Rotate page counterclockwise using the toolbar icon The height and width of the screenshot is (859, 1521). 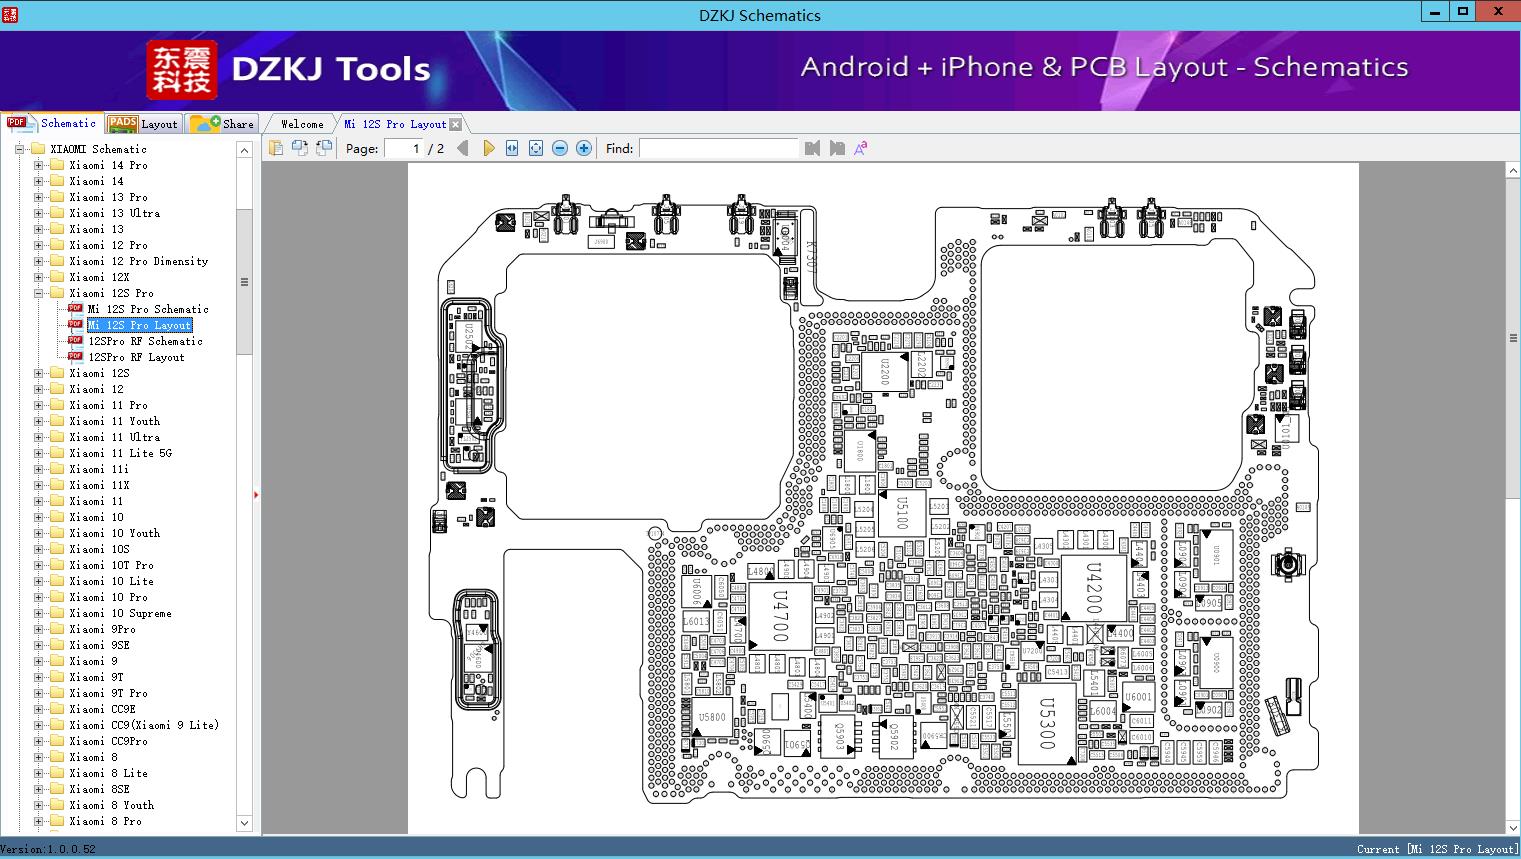300,148
